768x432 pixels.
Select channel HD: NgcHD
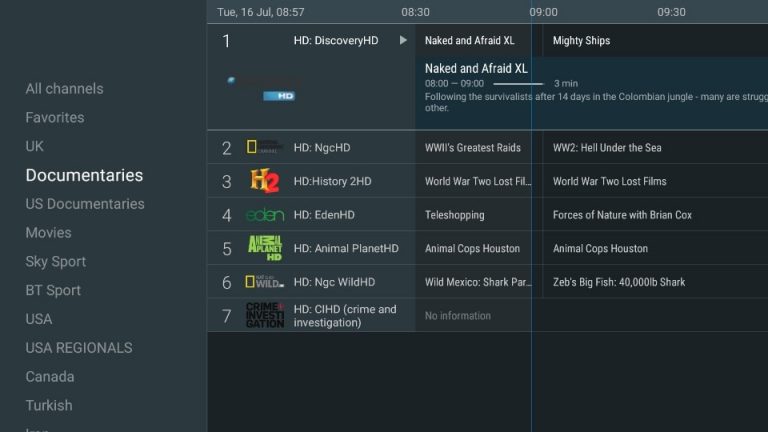point(322,147)
